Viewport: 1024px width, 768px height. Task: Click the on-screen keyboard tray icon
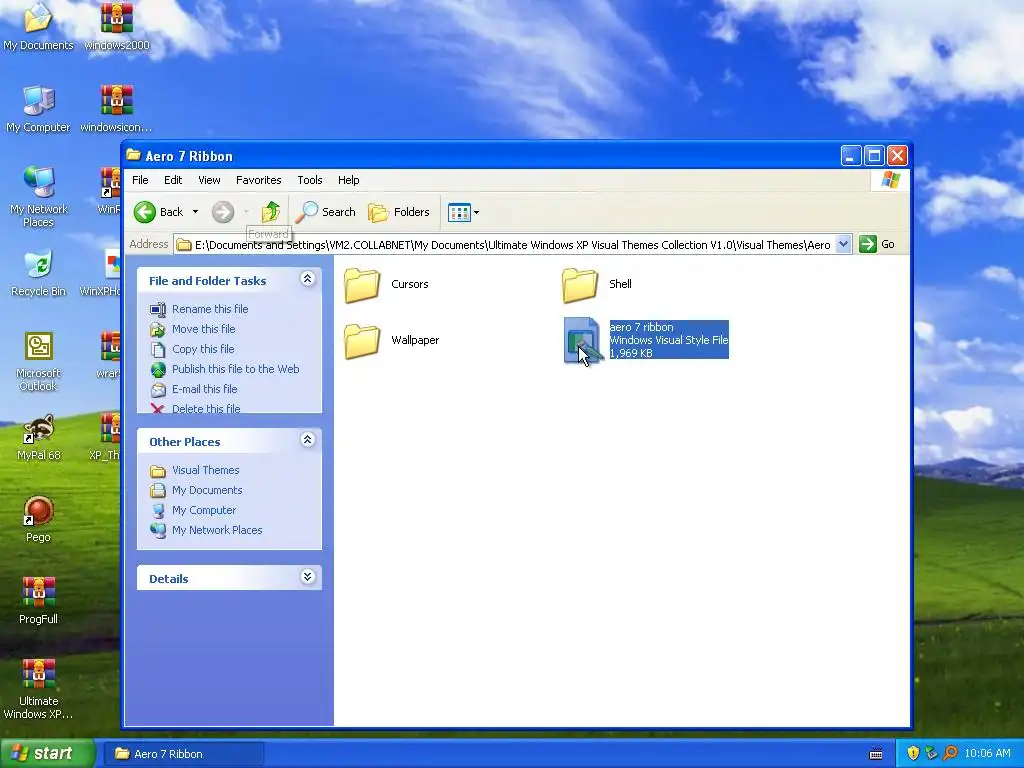[876, 754]
